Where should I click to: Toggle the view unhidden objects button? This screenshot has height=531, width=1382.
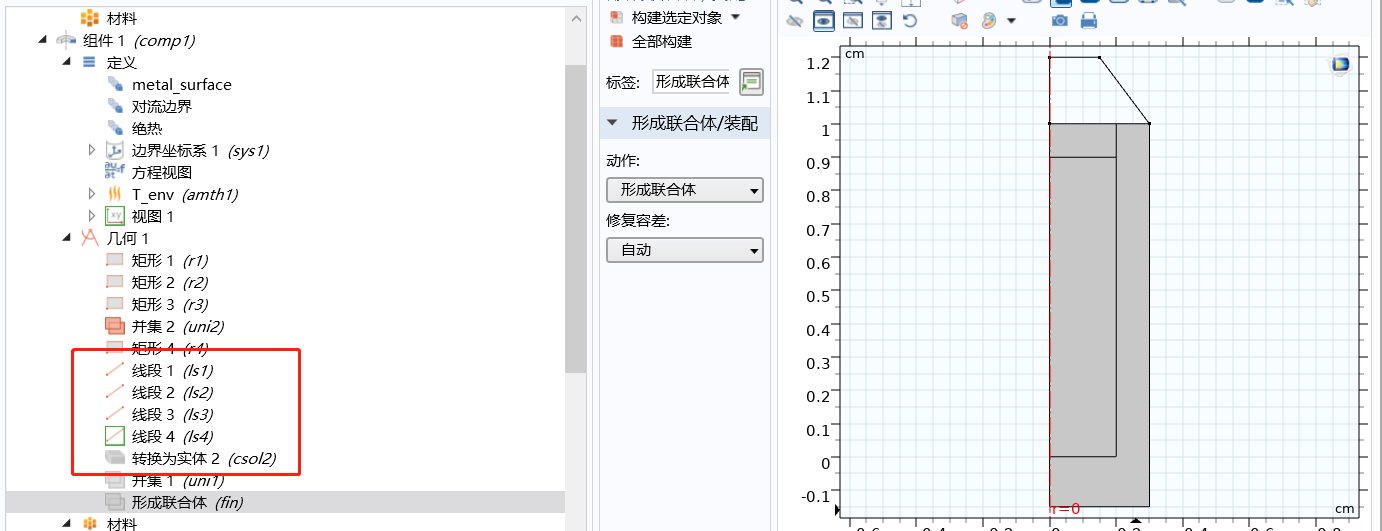tap(853, 20)
